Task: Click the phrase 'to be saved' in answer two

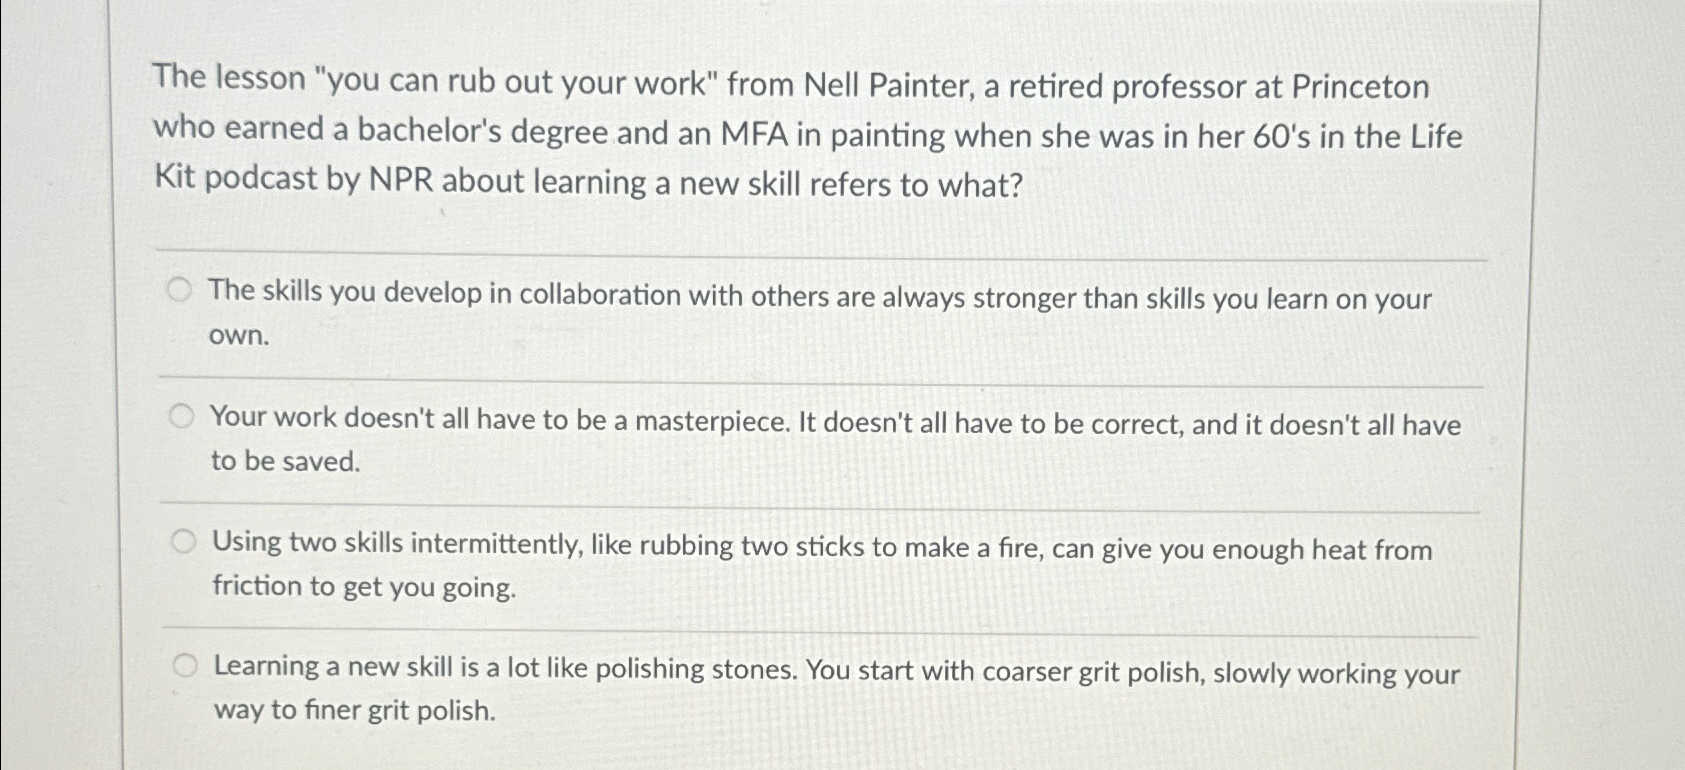Action: [283, 461]
